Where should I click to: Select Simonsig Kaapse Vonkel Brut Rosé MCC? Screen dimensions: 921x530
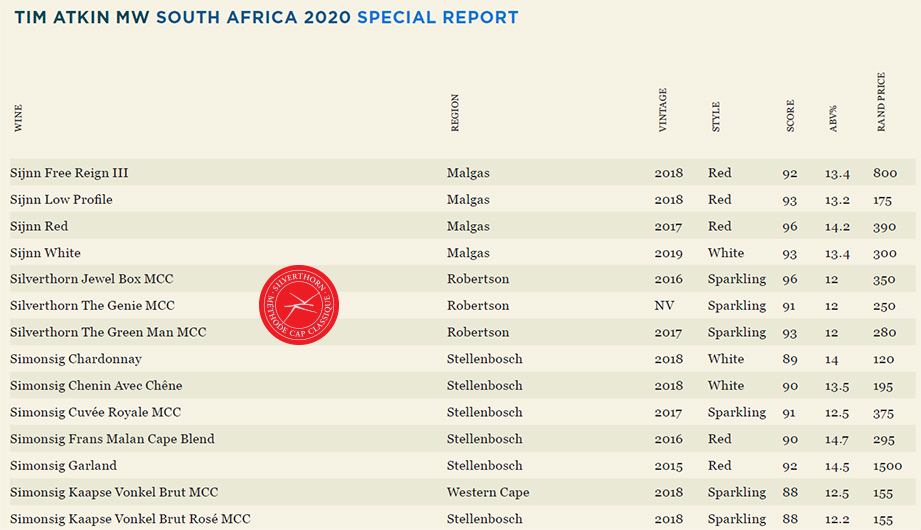point(130,519)
